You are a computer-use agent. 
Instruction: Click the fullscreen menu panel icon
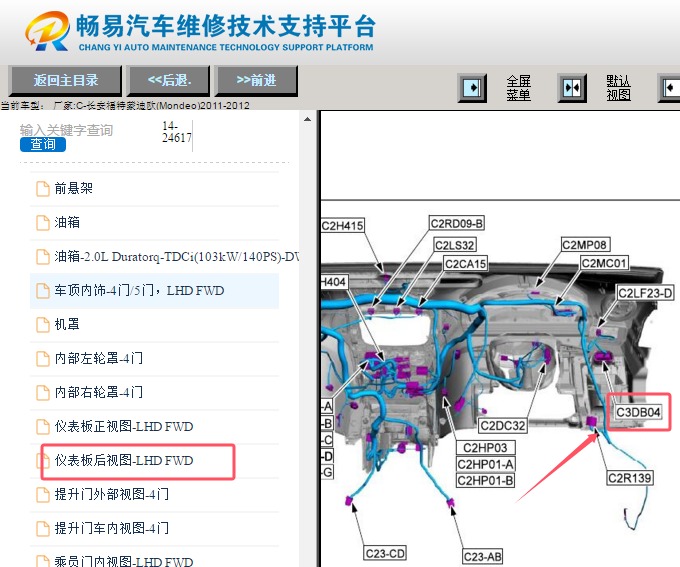(x=472, y=88)
